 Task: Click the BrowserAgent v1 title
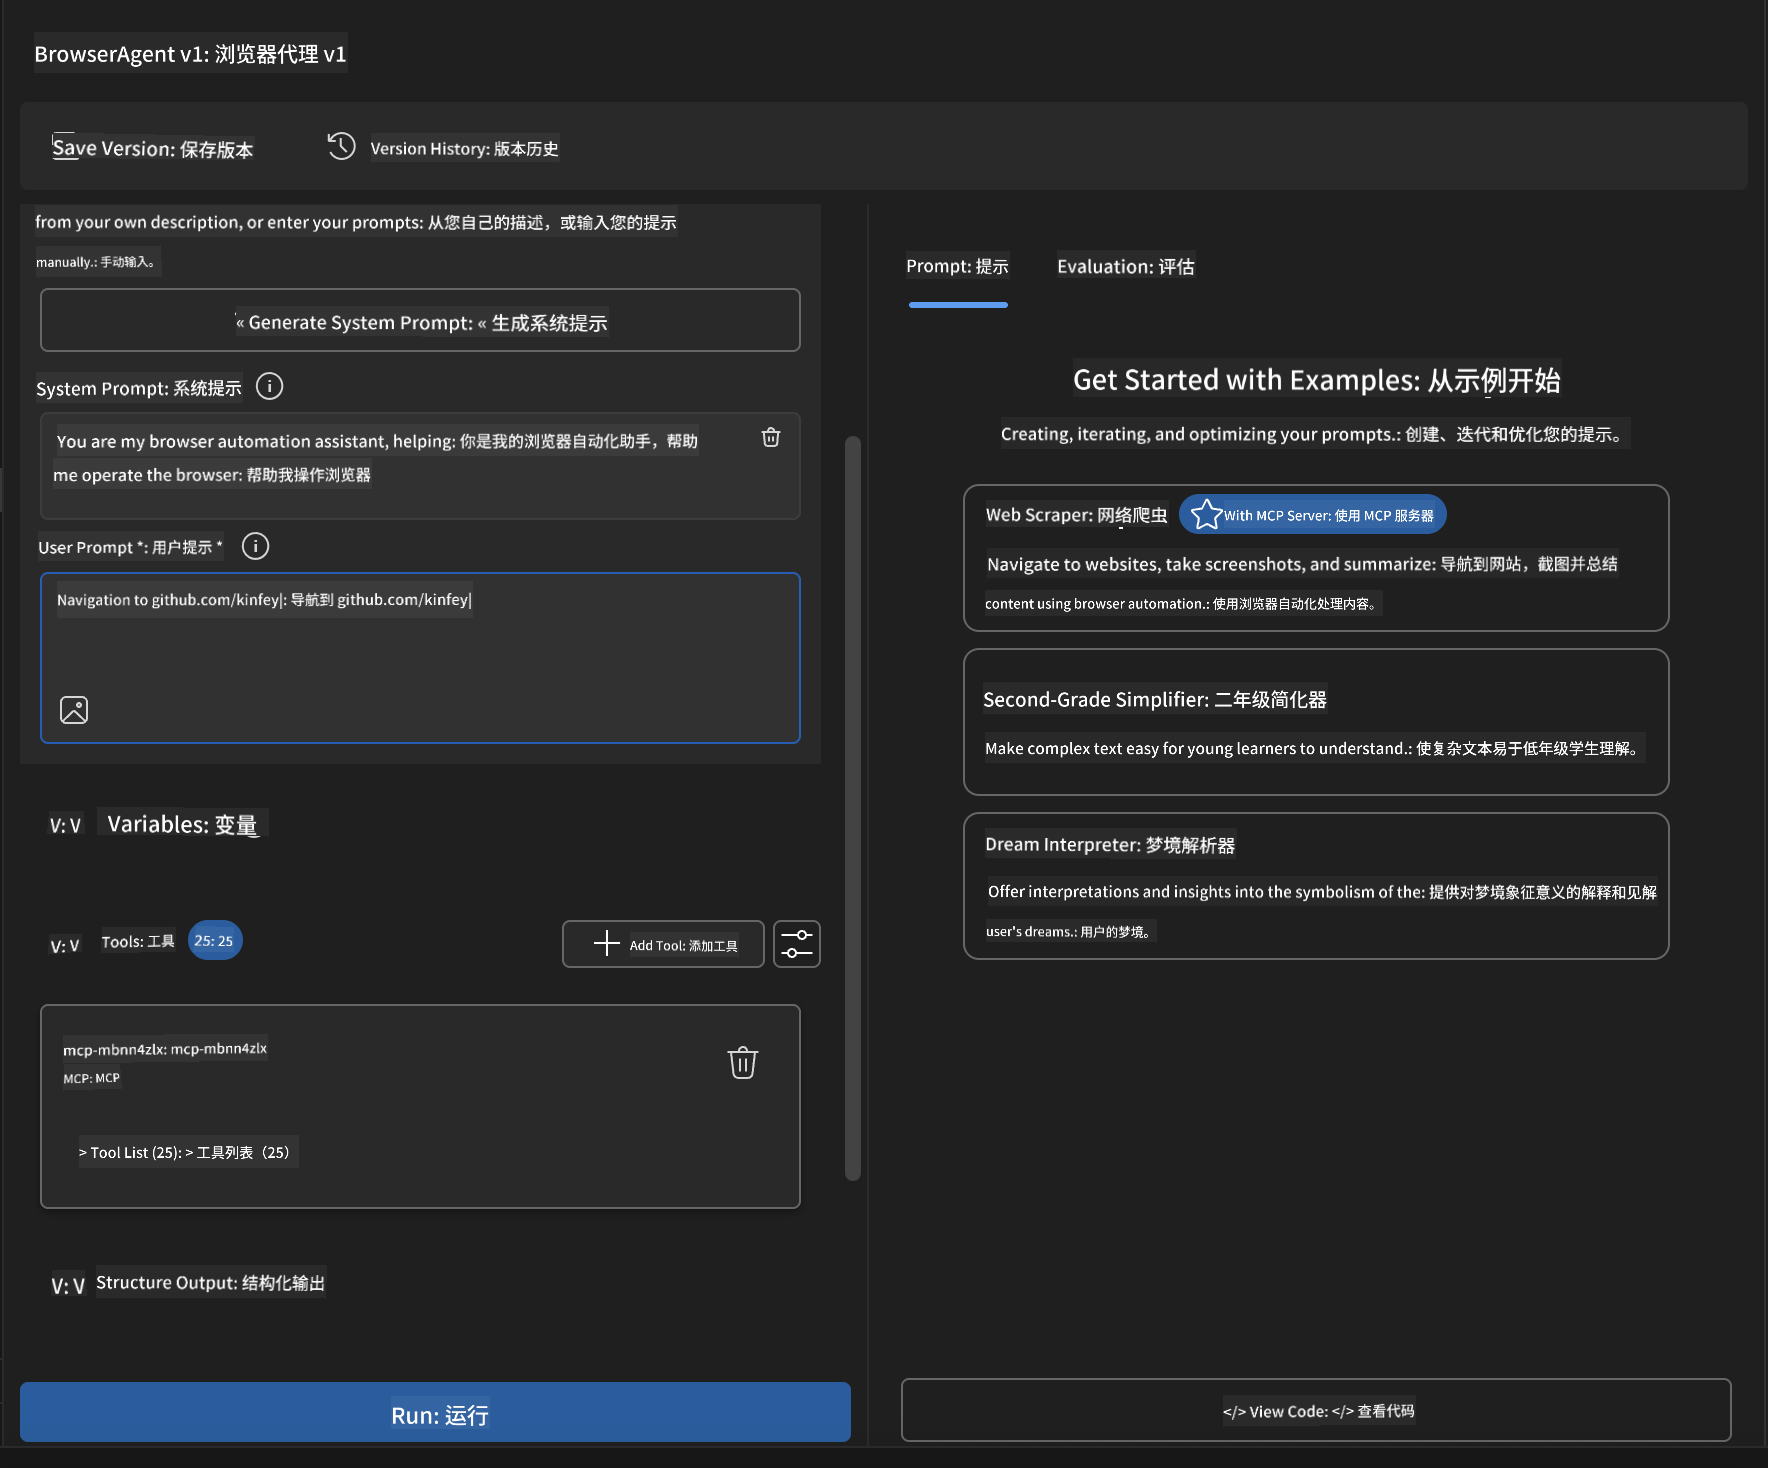190,53
